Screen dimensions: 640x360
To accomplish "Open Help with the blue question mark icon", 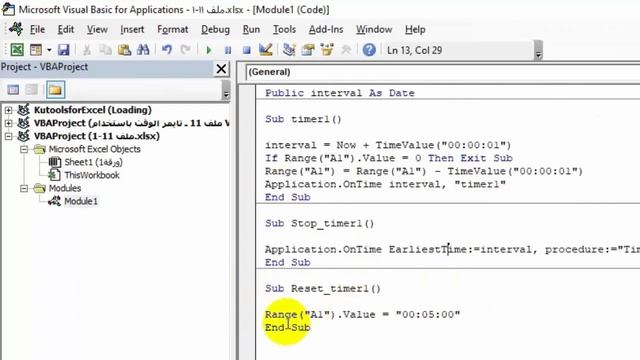I will tap(369, 50).
